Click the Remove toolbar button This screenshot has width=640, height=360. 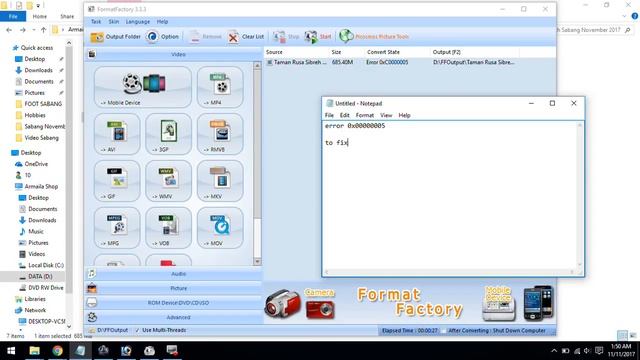205,37
